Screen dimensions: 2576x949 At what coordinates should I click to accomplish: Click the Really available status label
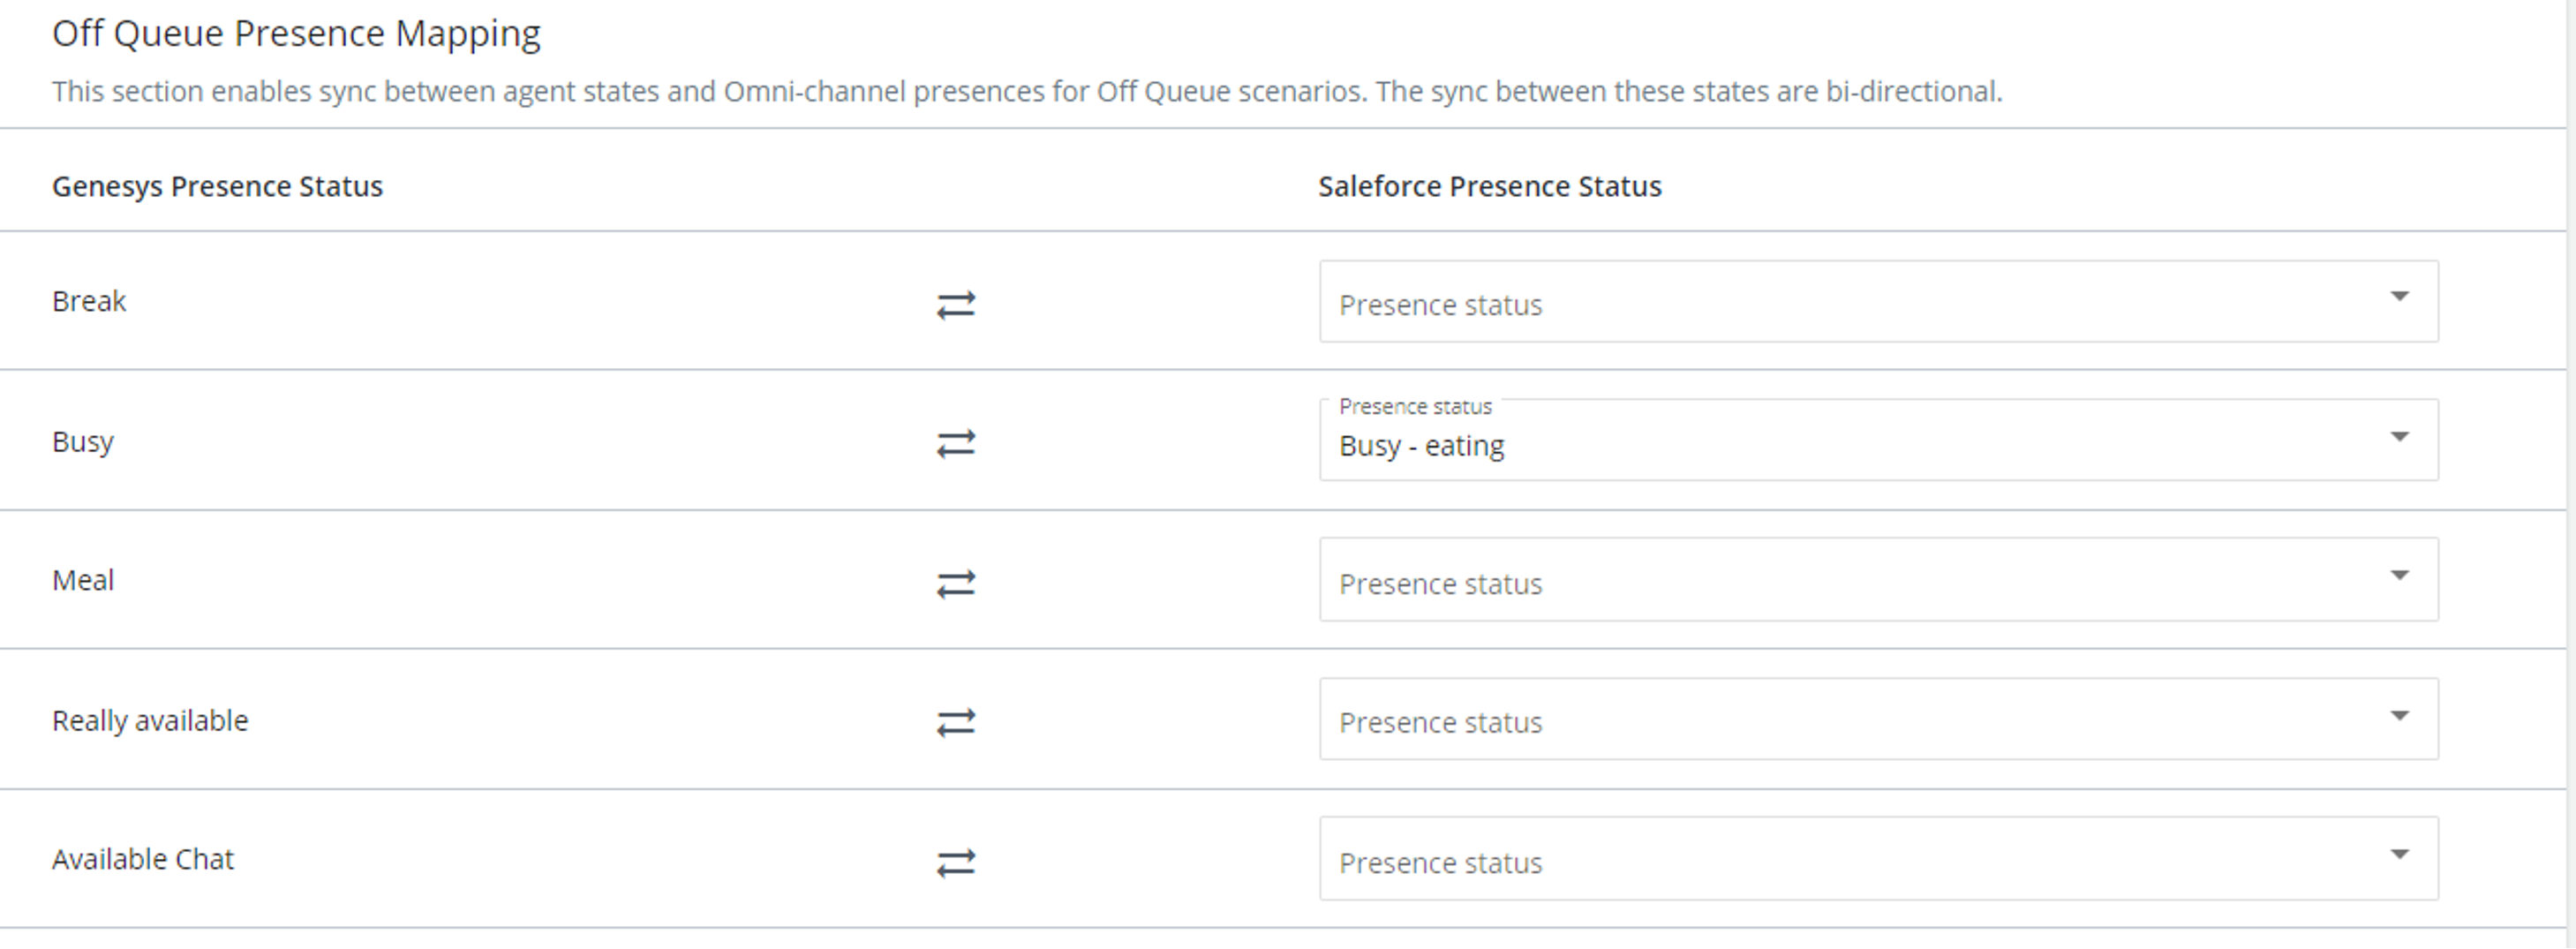[150, 721]
